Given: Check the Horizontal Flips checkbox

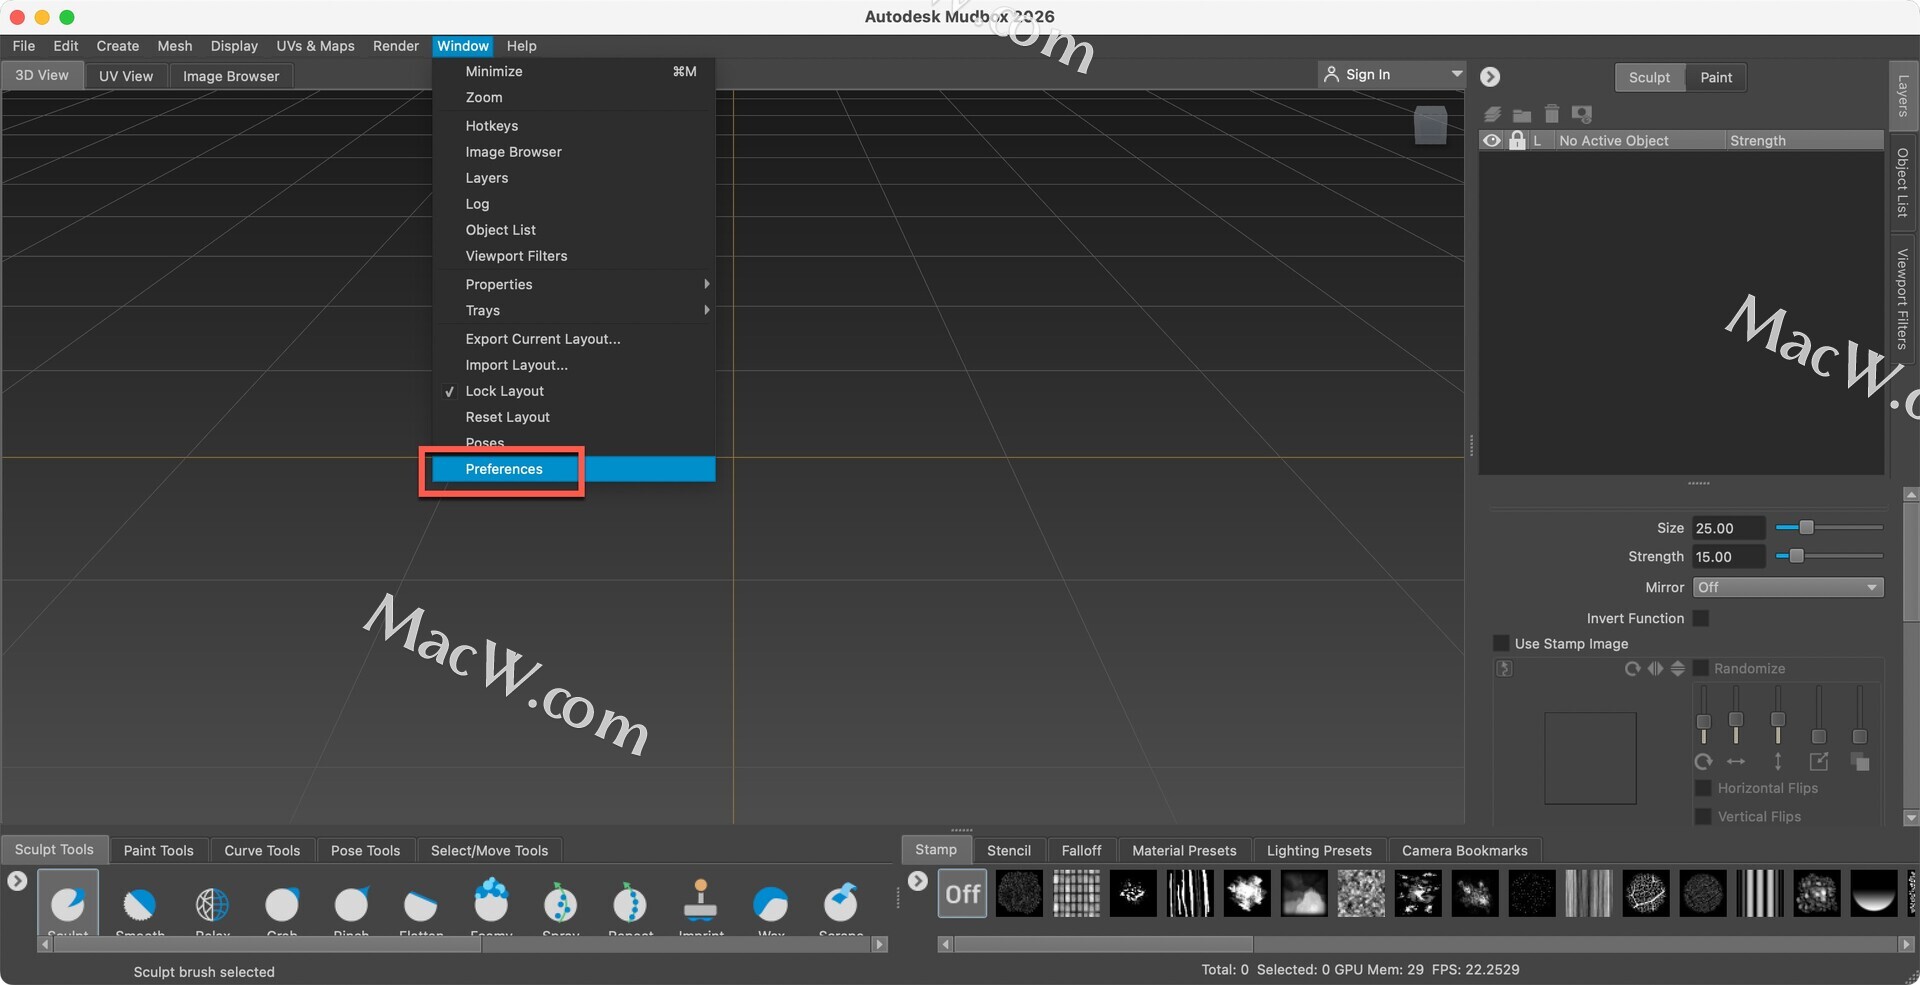Looking at the screenshot, I should pyautogui.click(x=1703, y=788).
